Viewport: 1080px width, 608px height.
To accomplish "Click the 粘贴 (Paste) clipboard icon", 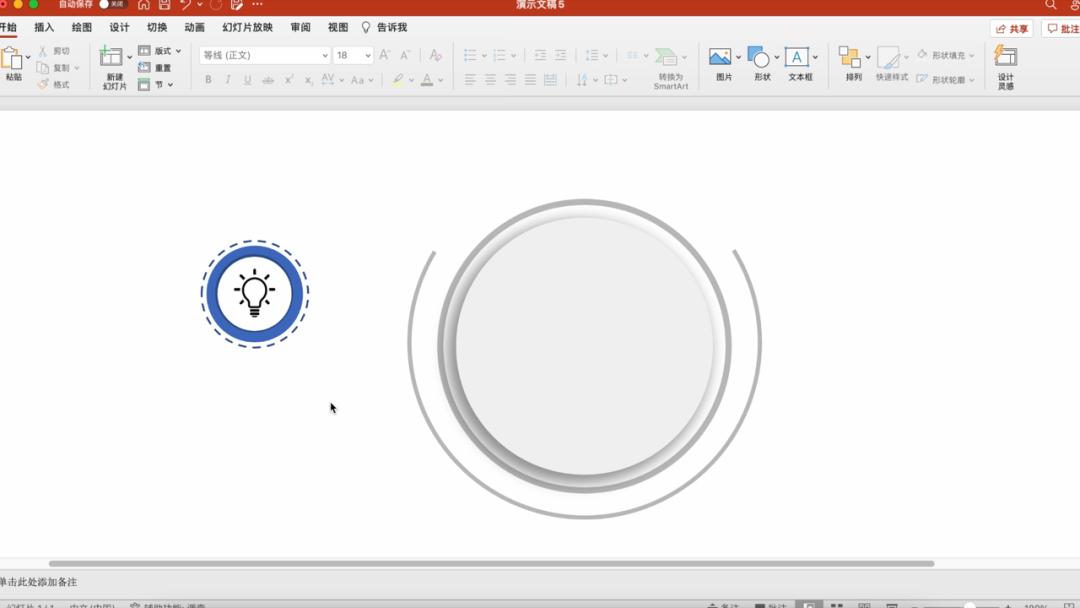I will coord(12,59).
